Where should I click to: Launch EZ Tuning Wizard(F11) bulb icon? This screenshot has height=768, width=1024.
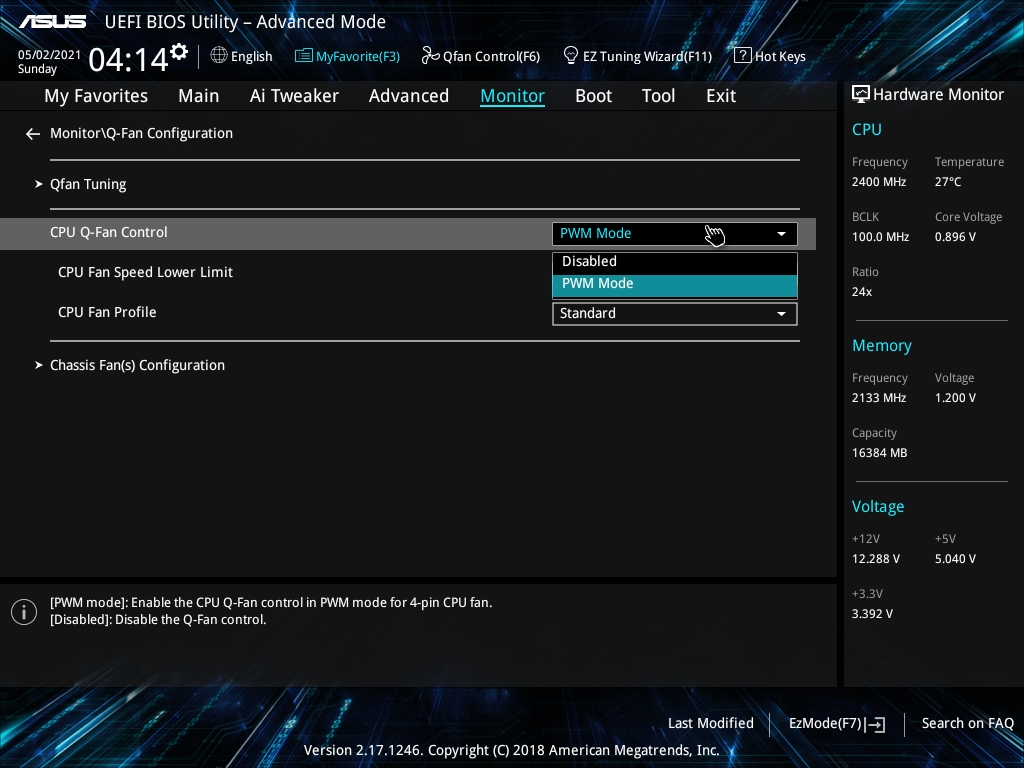[x=570, y=56]
